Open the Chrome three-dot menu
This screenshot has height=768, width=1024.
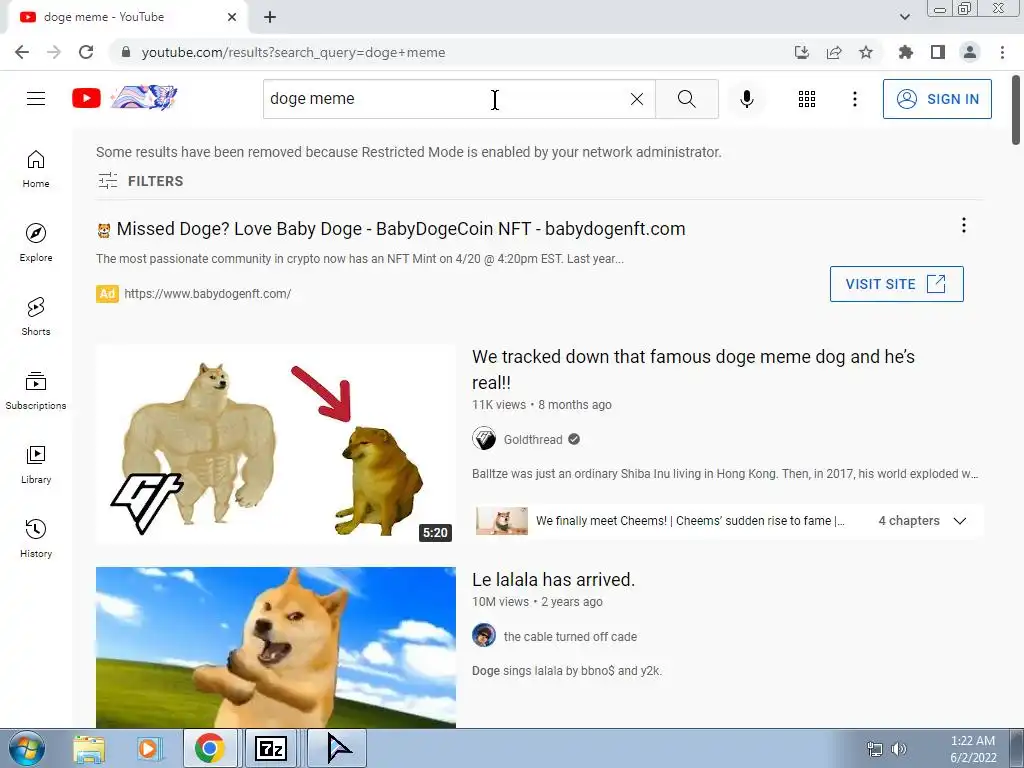click(1002, 52)
